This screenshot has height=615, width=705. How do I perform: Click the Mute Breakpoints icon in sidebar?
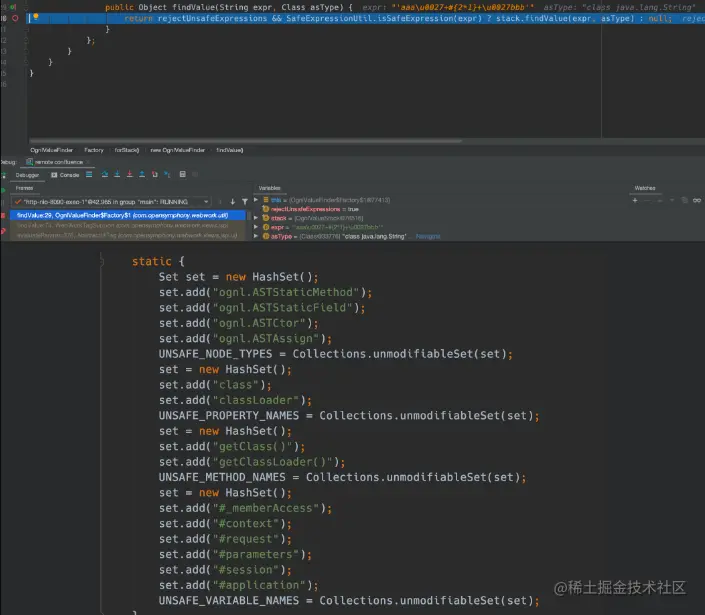(3, 231)
